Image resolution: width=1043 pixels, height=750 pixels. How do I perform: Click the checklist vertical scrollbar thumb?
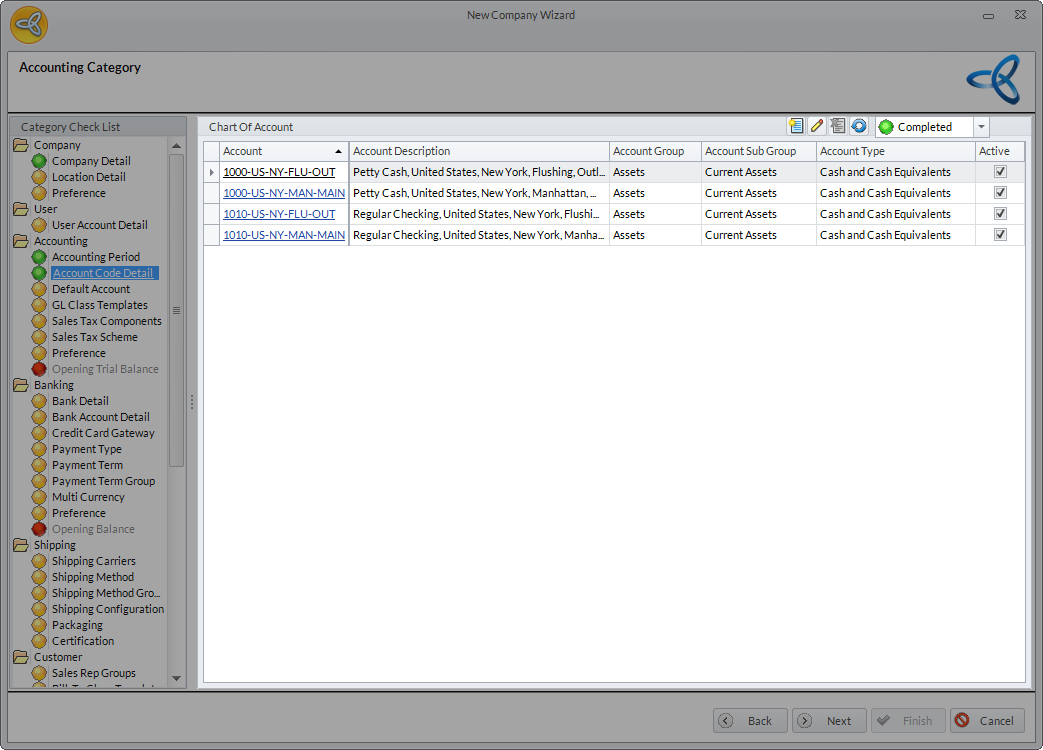pyautogui.click(x=177, y=310)
